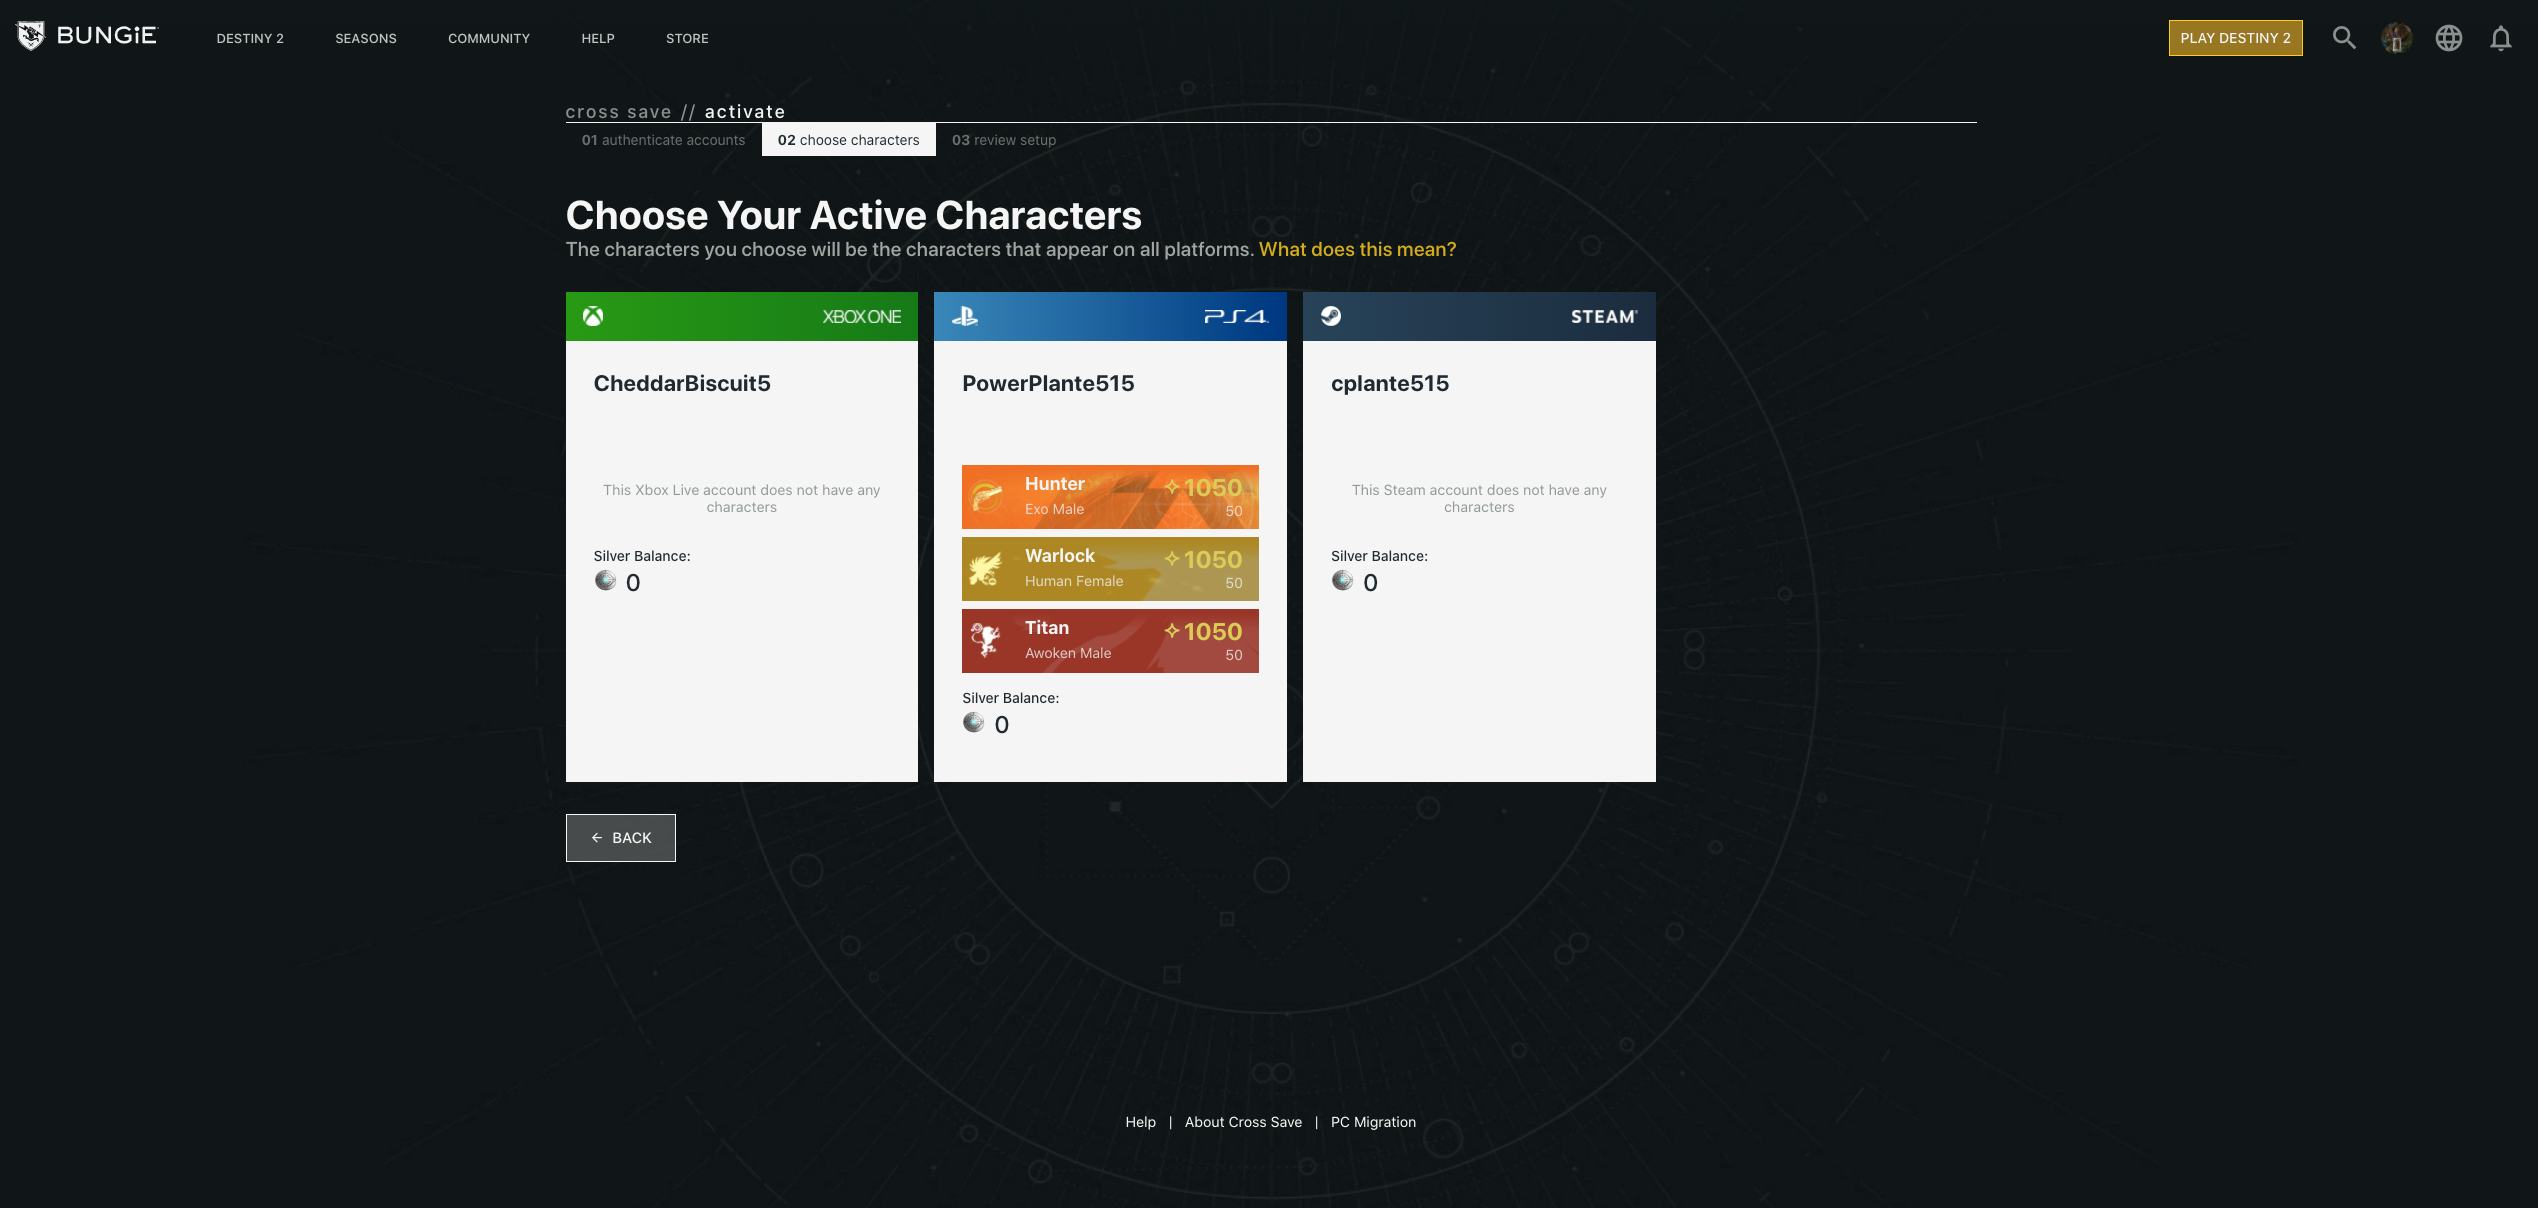Go to review setup step
Image resolution: width=2538 pixels, height=1208 pixels.
[x=1003, y=140]
